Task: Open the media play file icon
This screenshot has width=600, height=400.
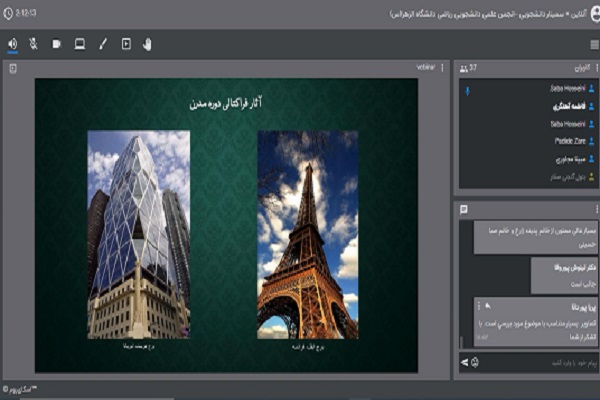Action: tap(126, 44)
